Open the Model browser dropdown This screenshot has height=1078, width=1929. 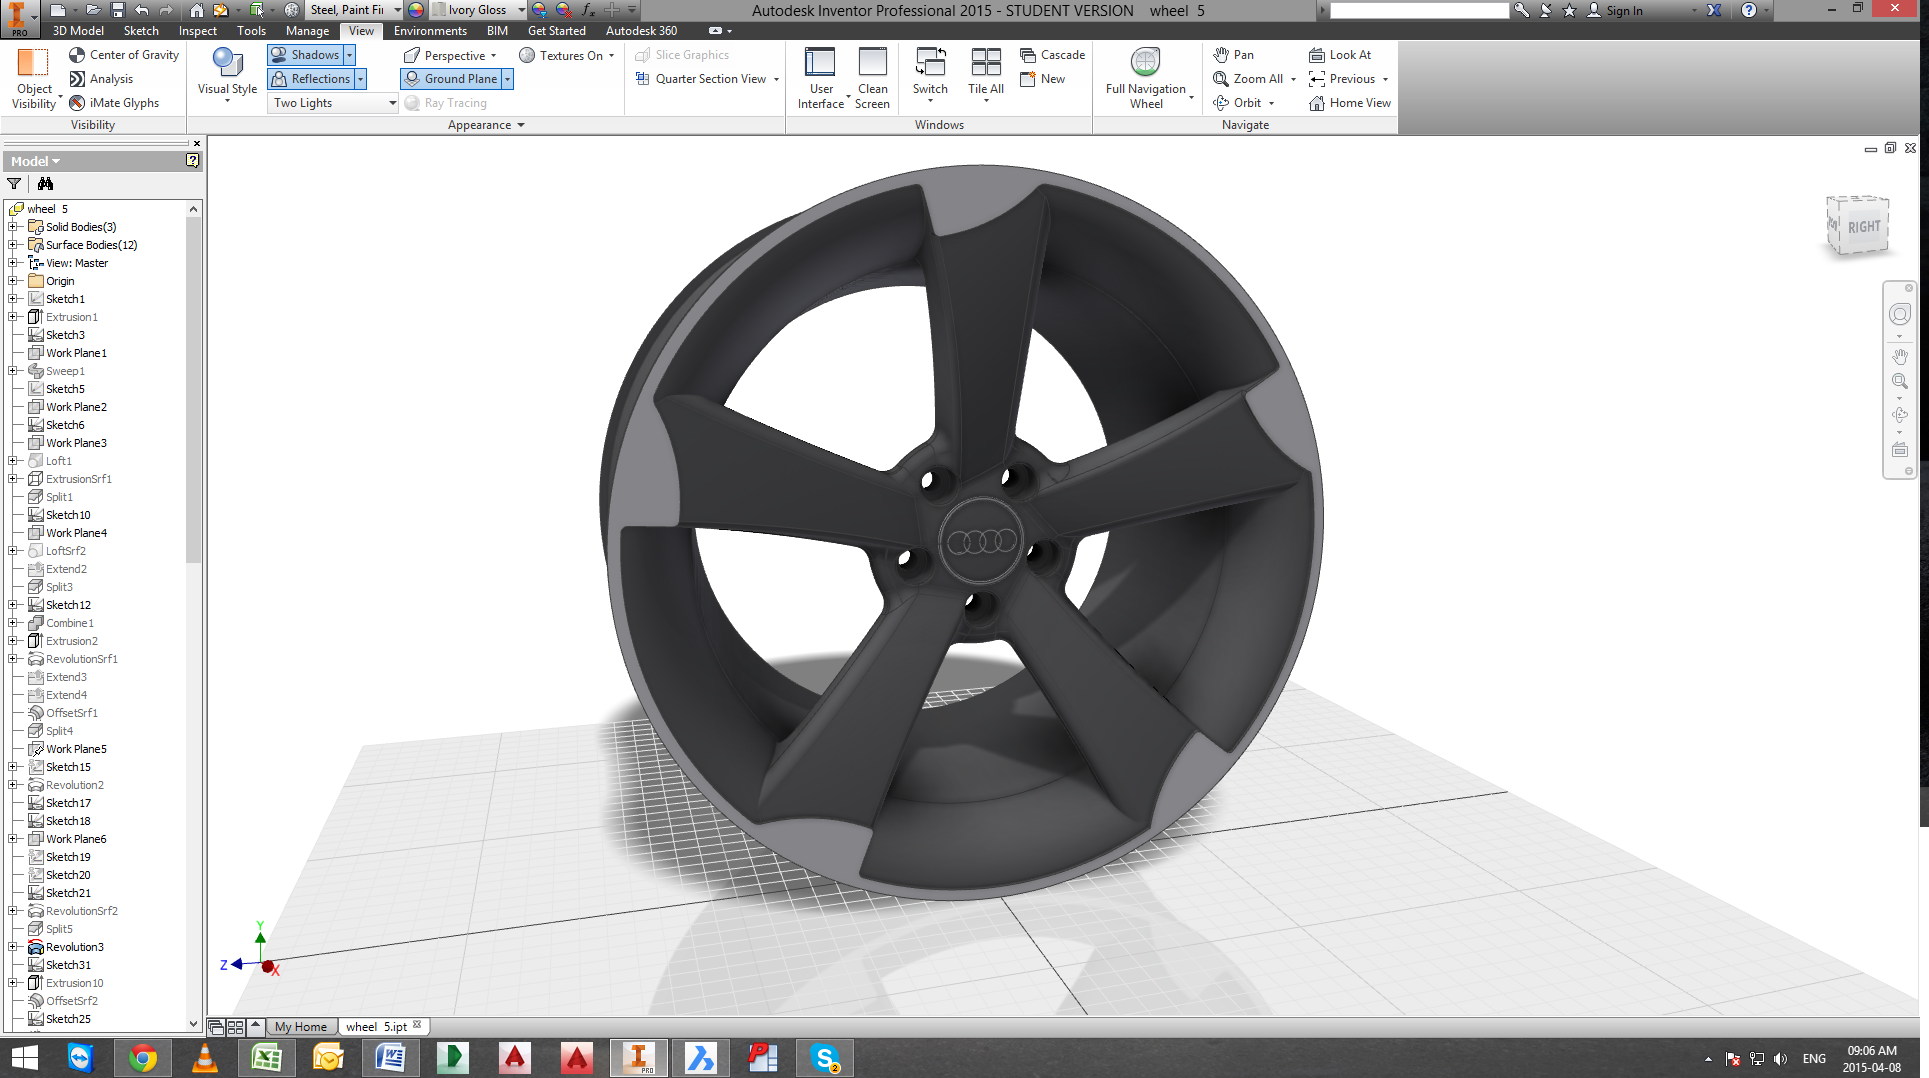(35, 161)
